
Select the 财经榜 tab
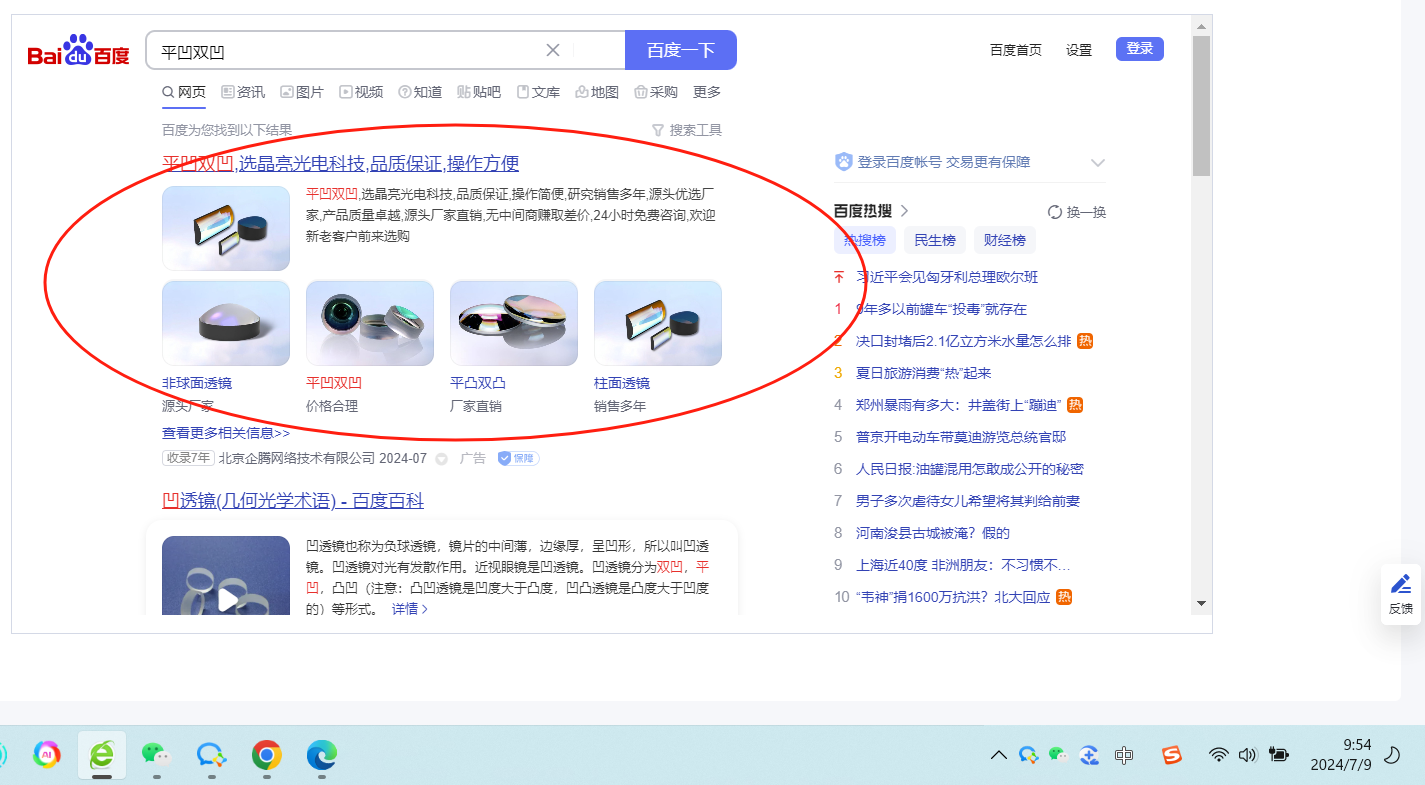pyautogui.click(x=1005, y=240)
